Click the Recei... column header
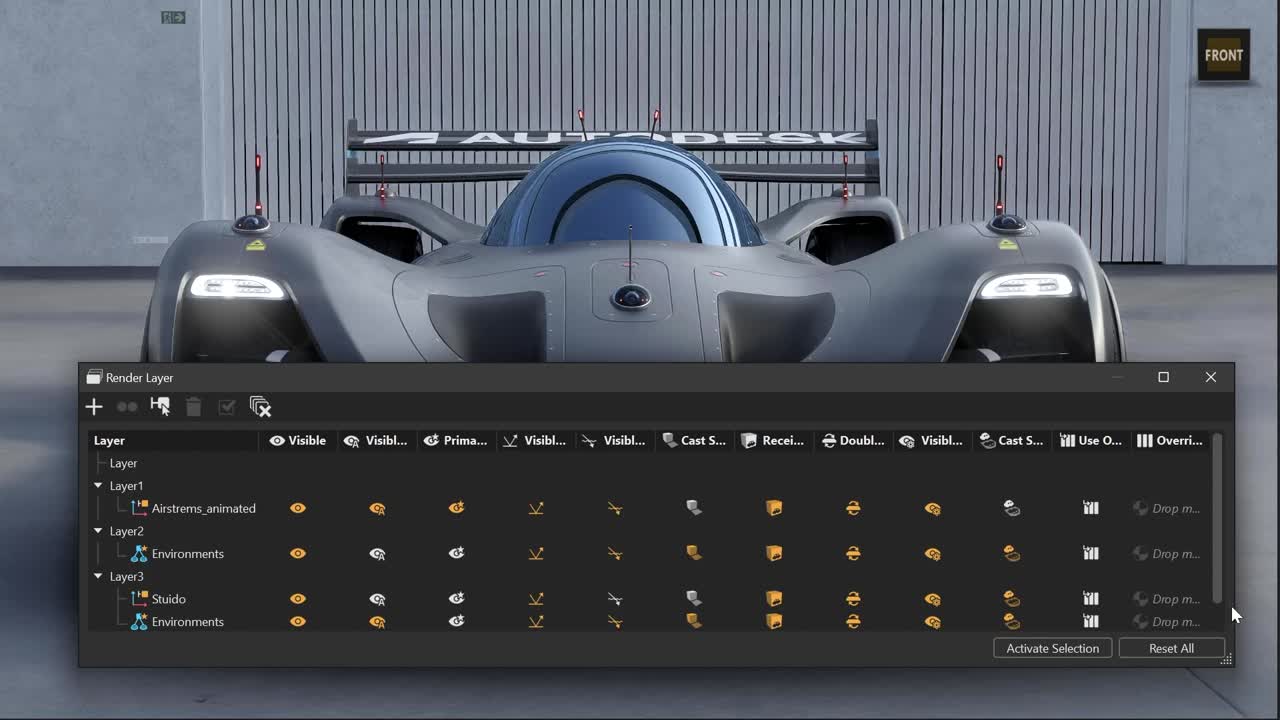The height and width of the screenshot is (720, 1280). click(774, 440)
